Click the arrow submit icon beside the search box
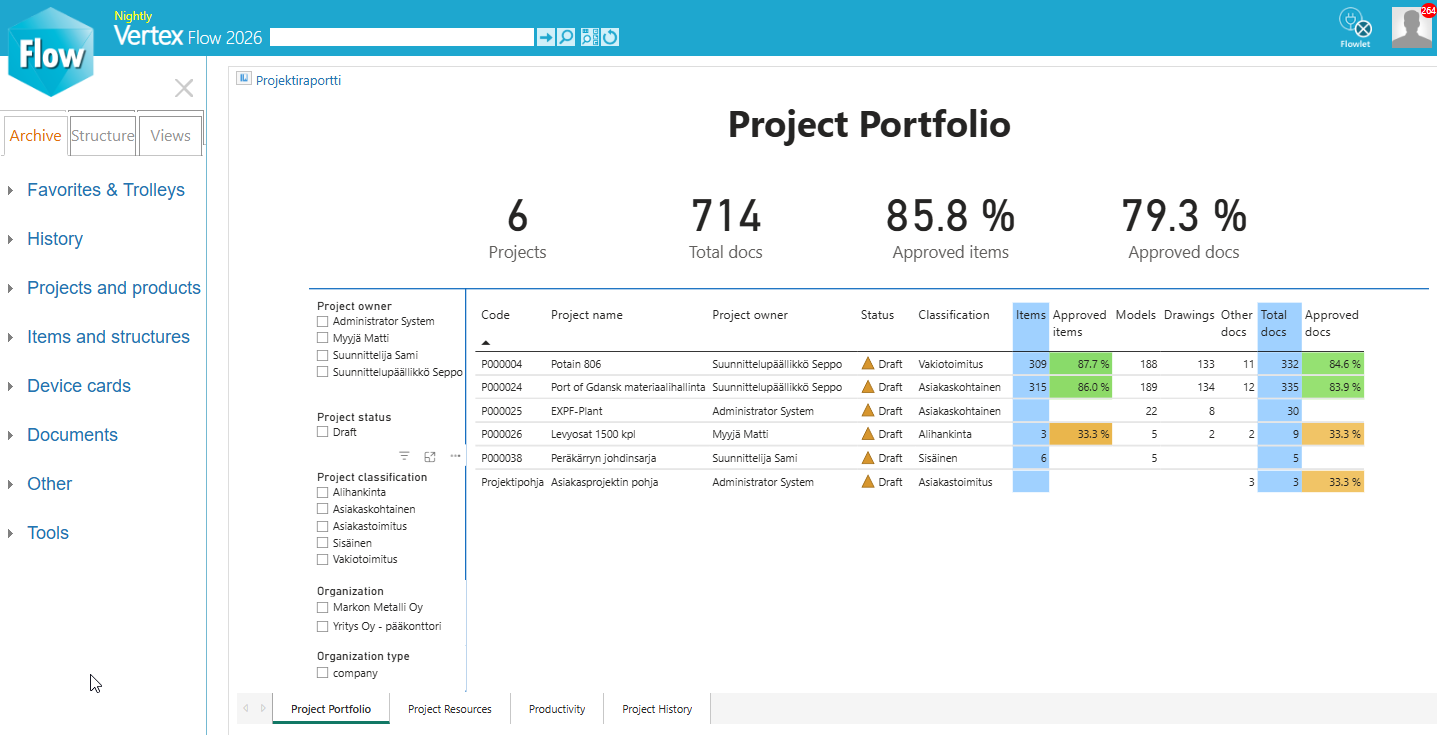 click(x=545, y=36)
